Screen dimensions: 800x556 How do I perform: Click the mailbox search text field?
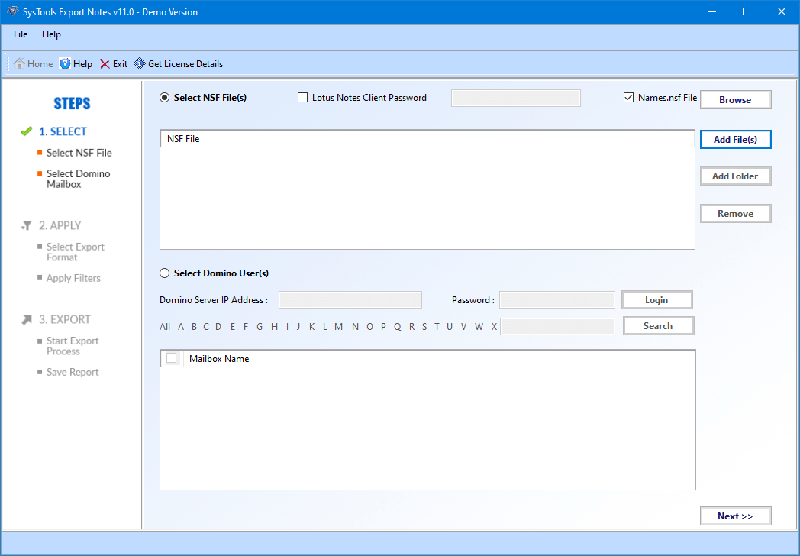558,326
